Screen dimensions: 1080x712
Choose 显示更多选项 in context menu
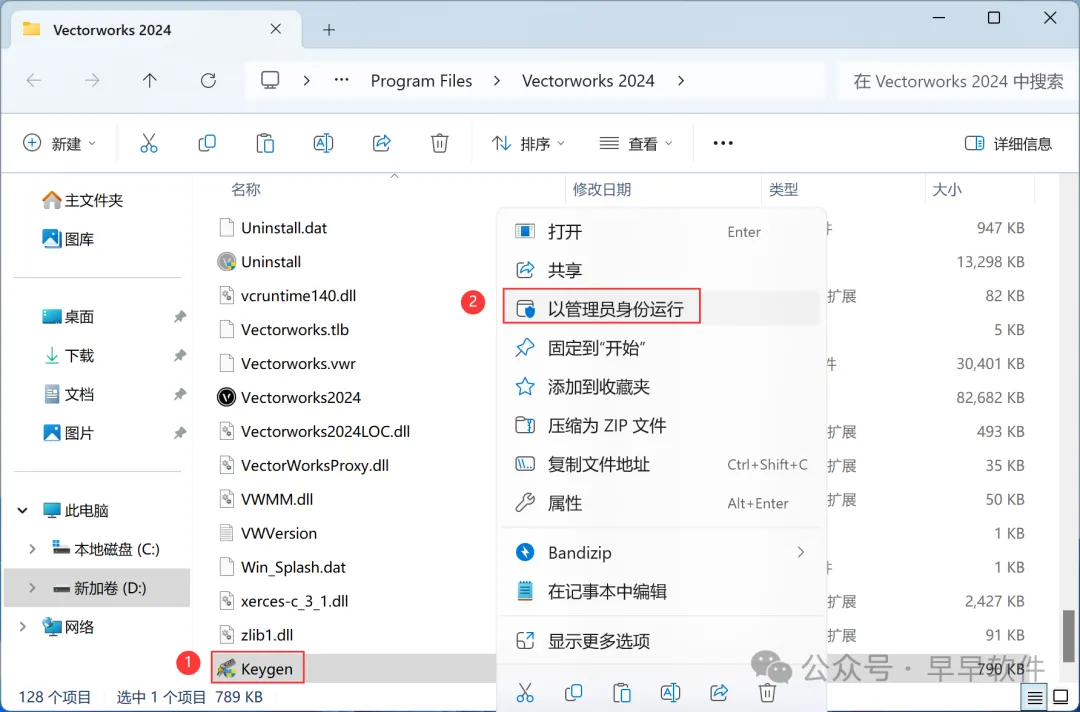click(x=661, y=641)
